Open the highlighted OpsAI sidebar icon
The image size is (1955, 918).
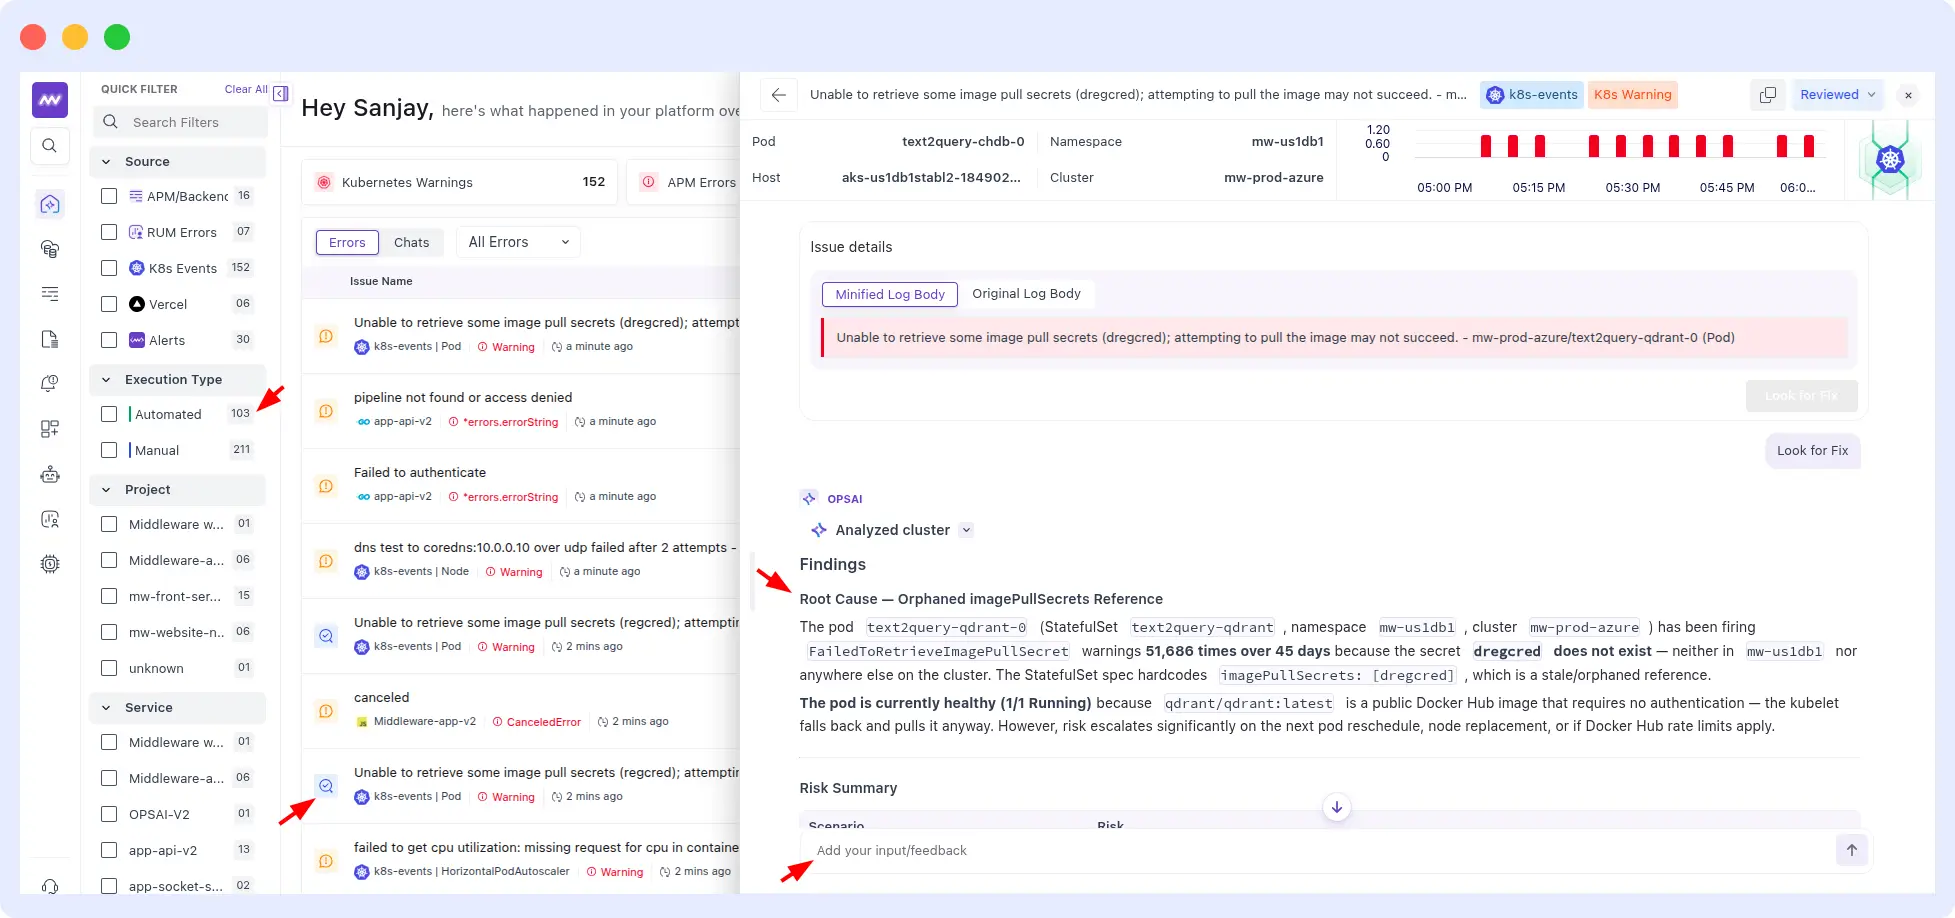click(50, 205)
